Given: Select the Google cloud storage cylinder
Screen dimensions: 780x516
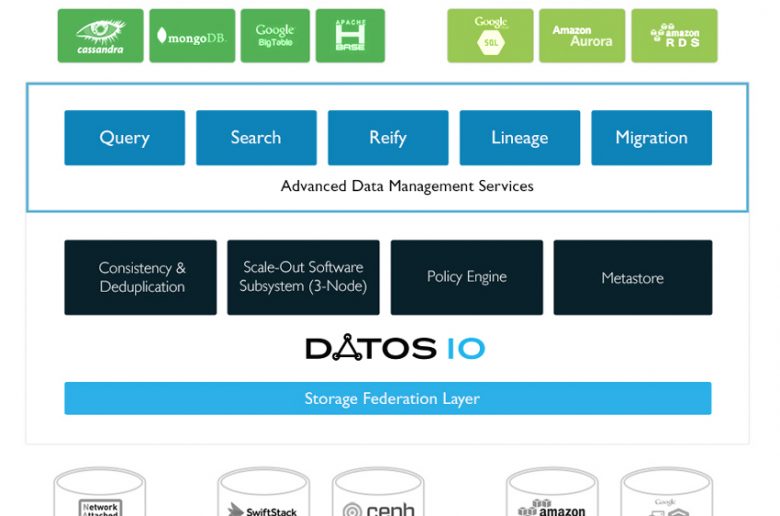Looking at the screenshot, I should [x=667, y=492].
